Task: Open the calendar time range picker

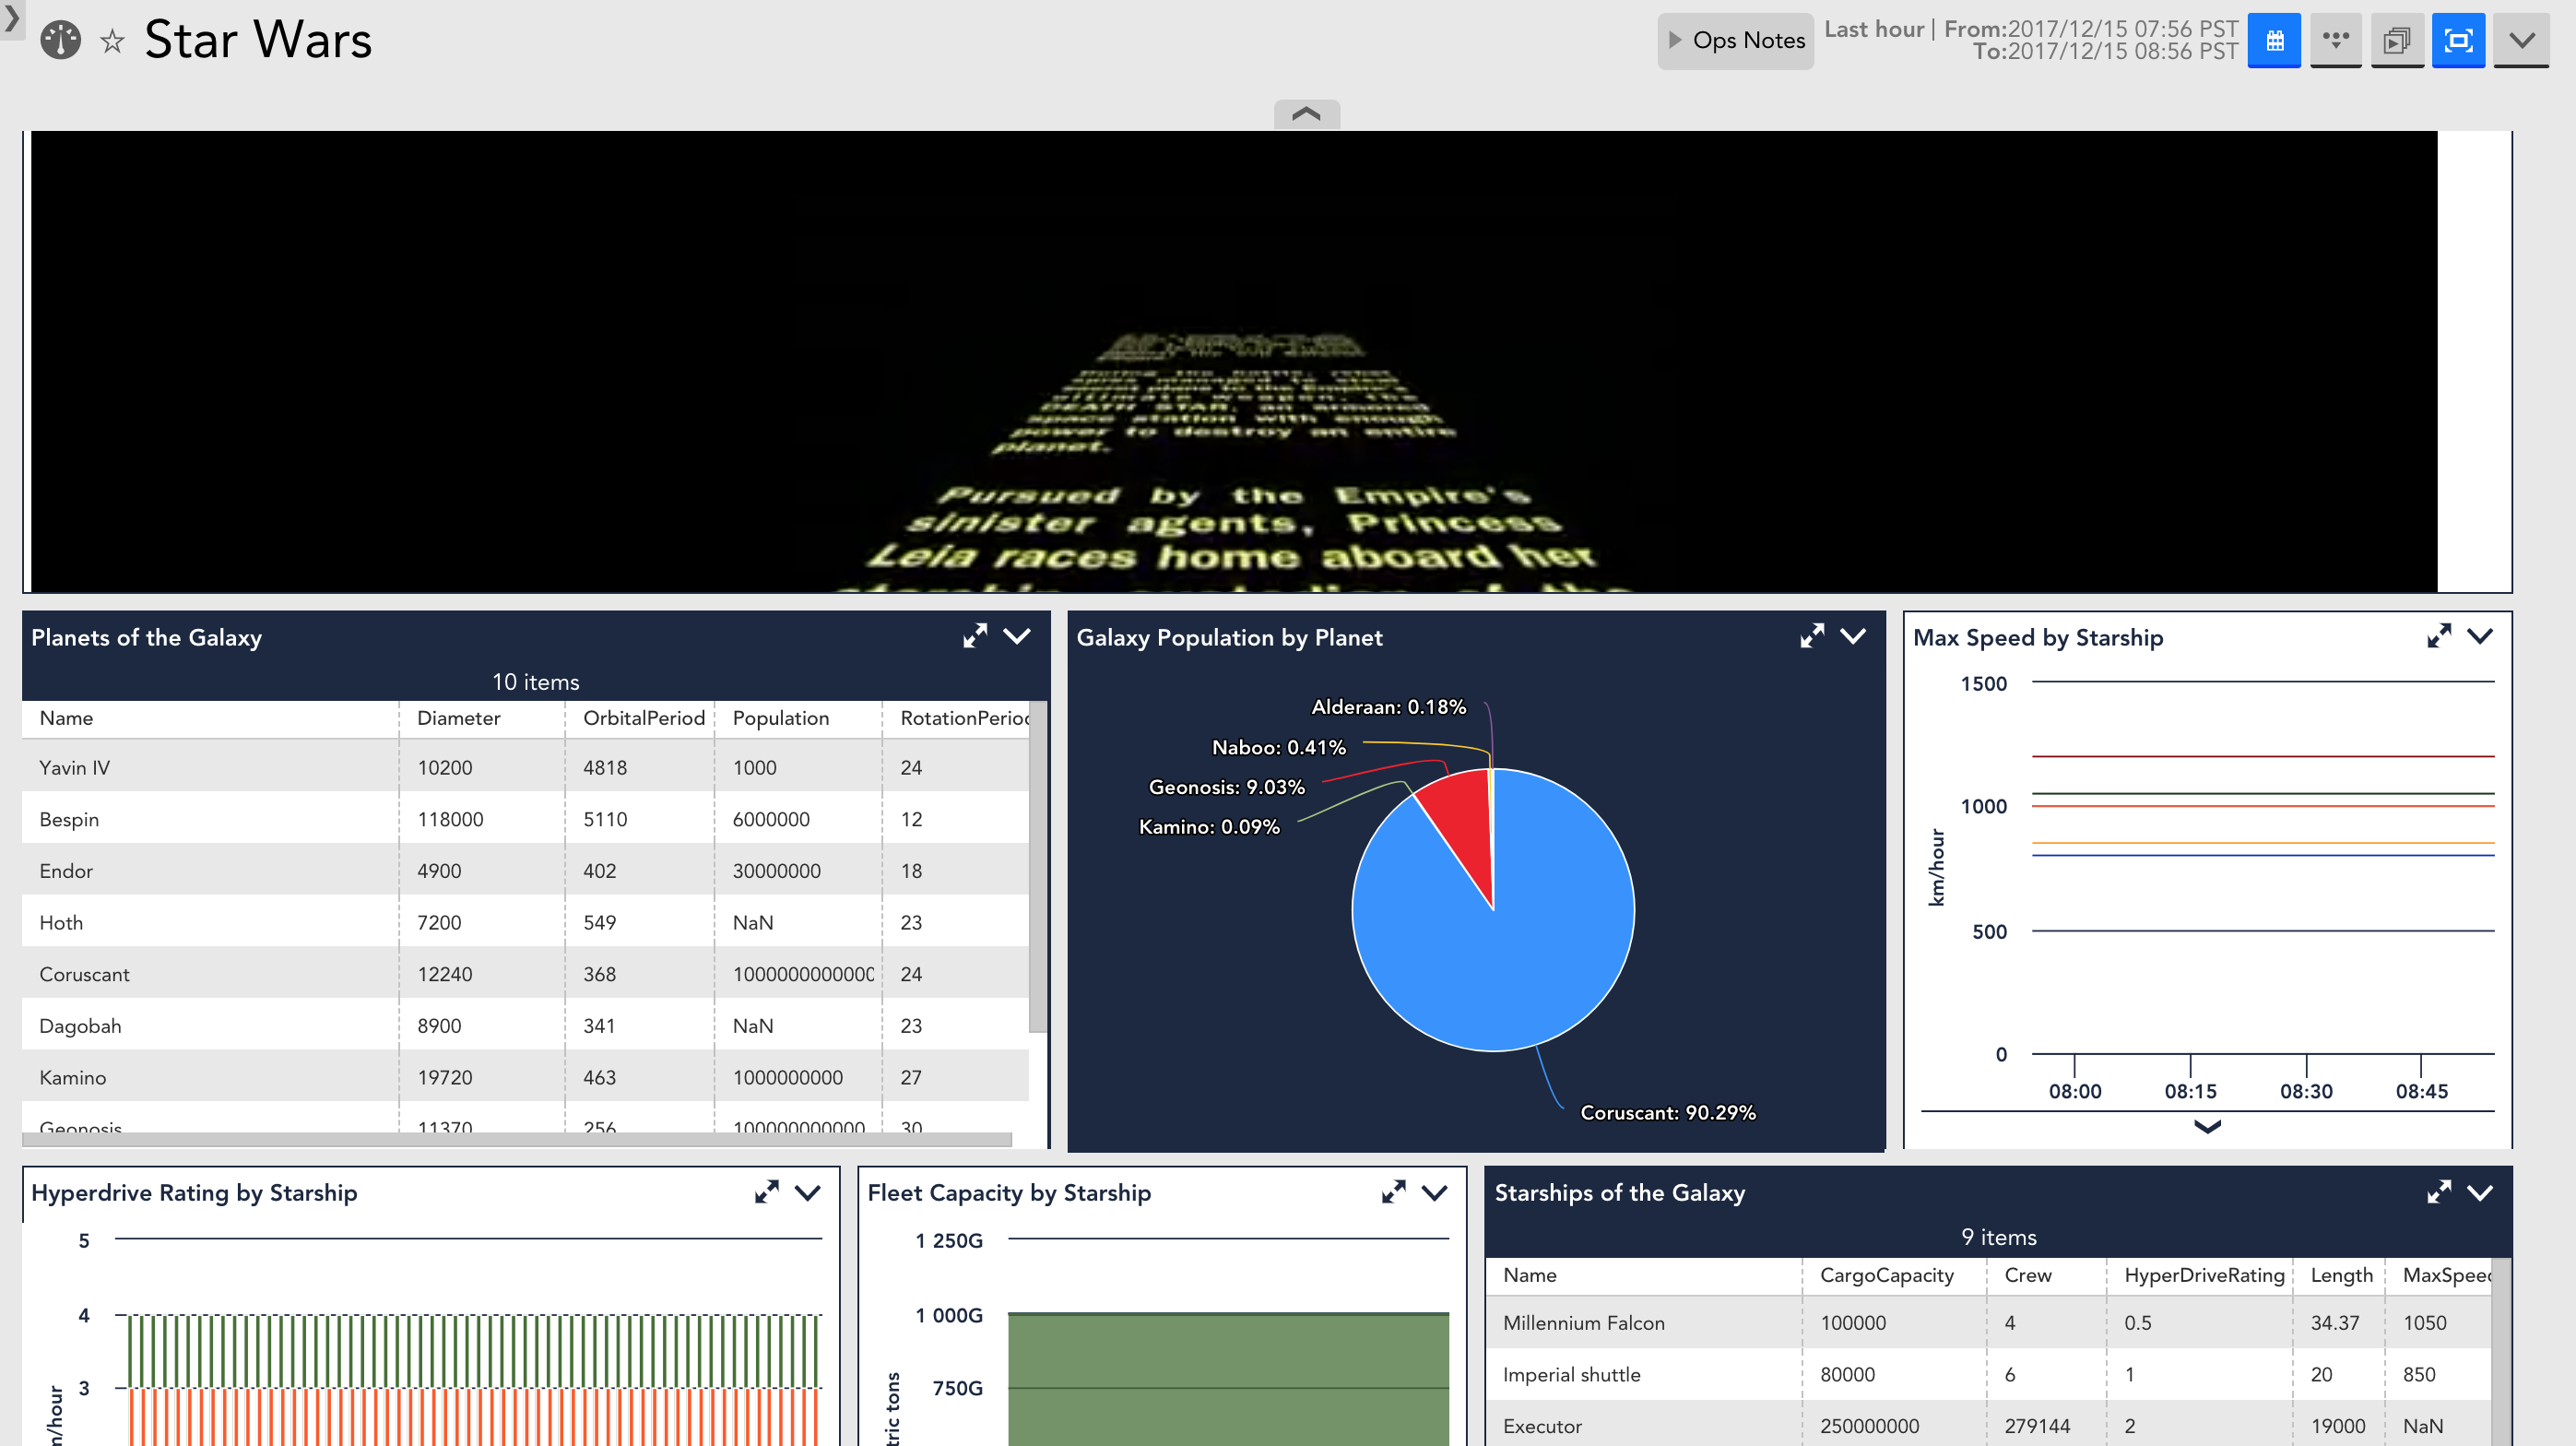Action: [2274, 41]
